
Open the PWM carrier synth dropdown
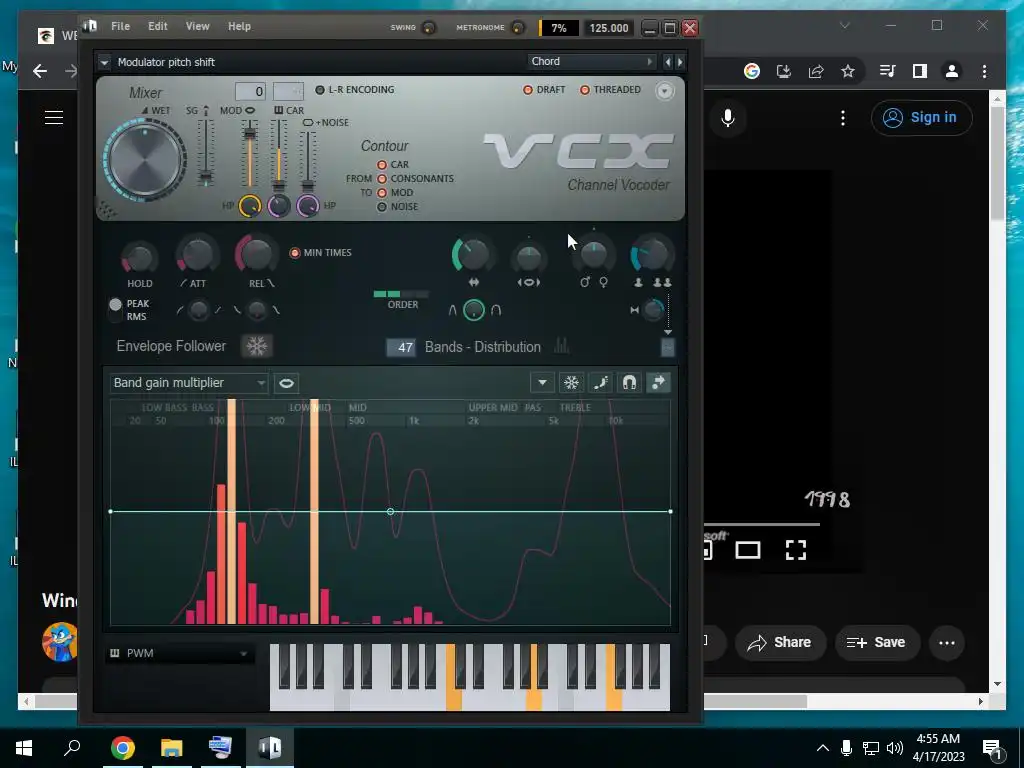pyautogui.click(x=179, y=653)
